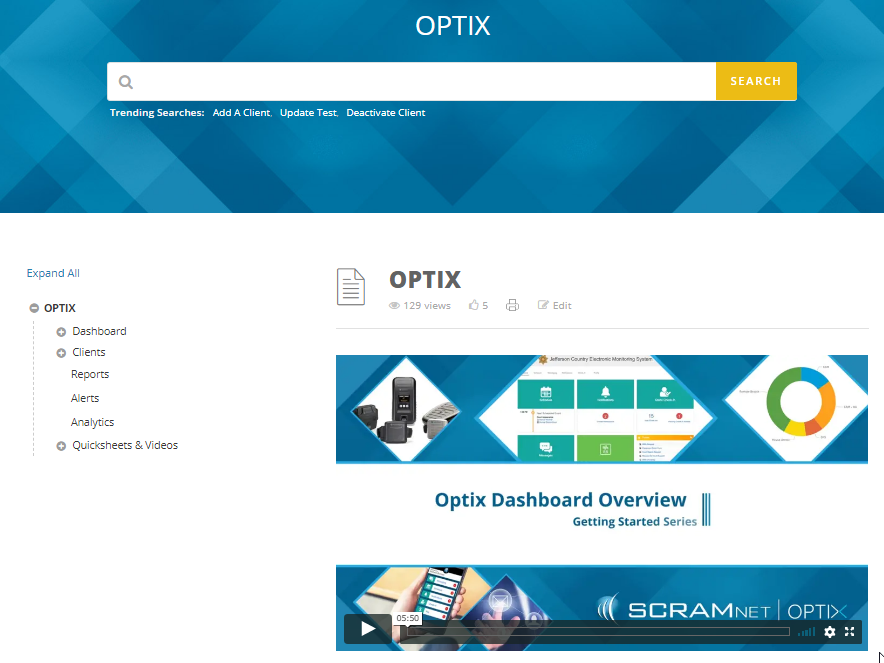Expand the Dashboard tree node
The image size is (884, 663).
(61, 332)
